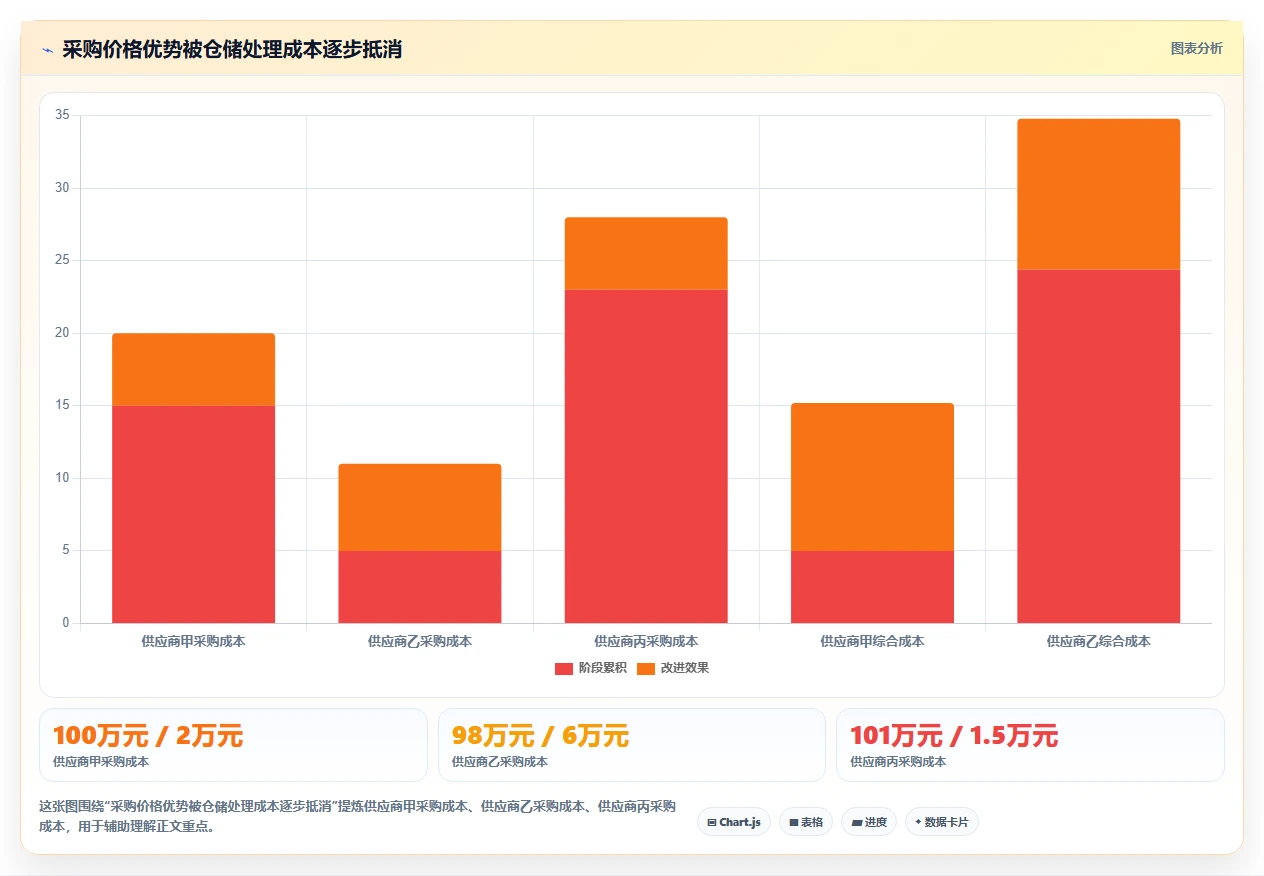1264x876 pixels.
Task: Click the 100万元 / 2万元 data card value
Action: pos(148,736)
